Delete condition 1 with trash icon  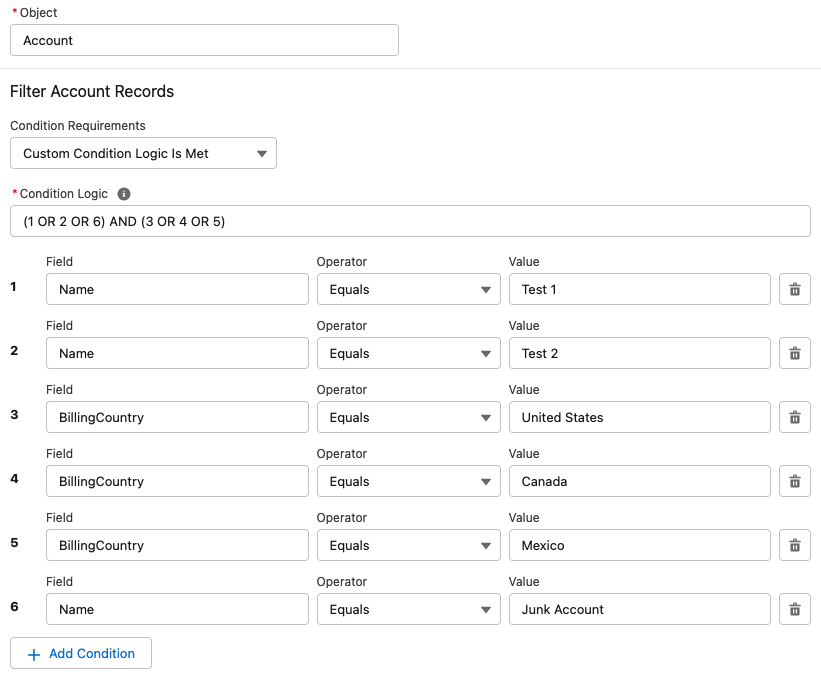[x=794, y=289]
